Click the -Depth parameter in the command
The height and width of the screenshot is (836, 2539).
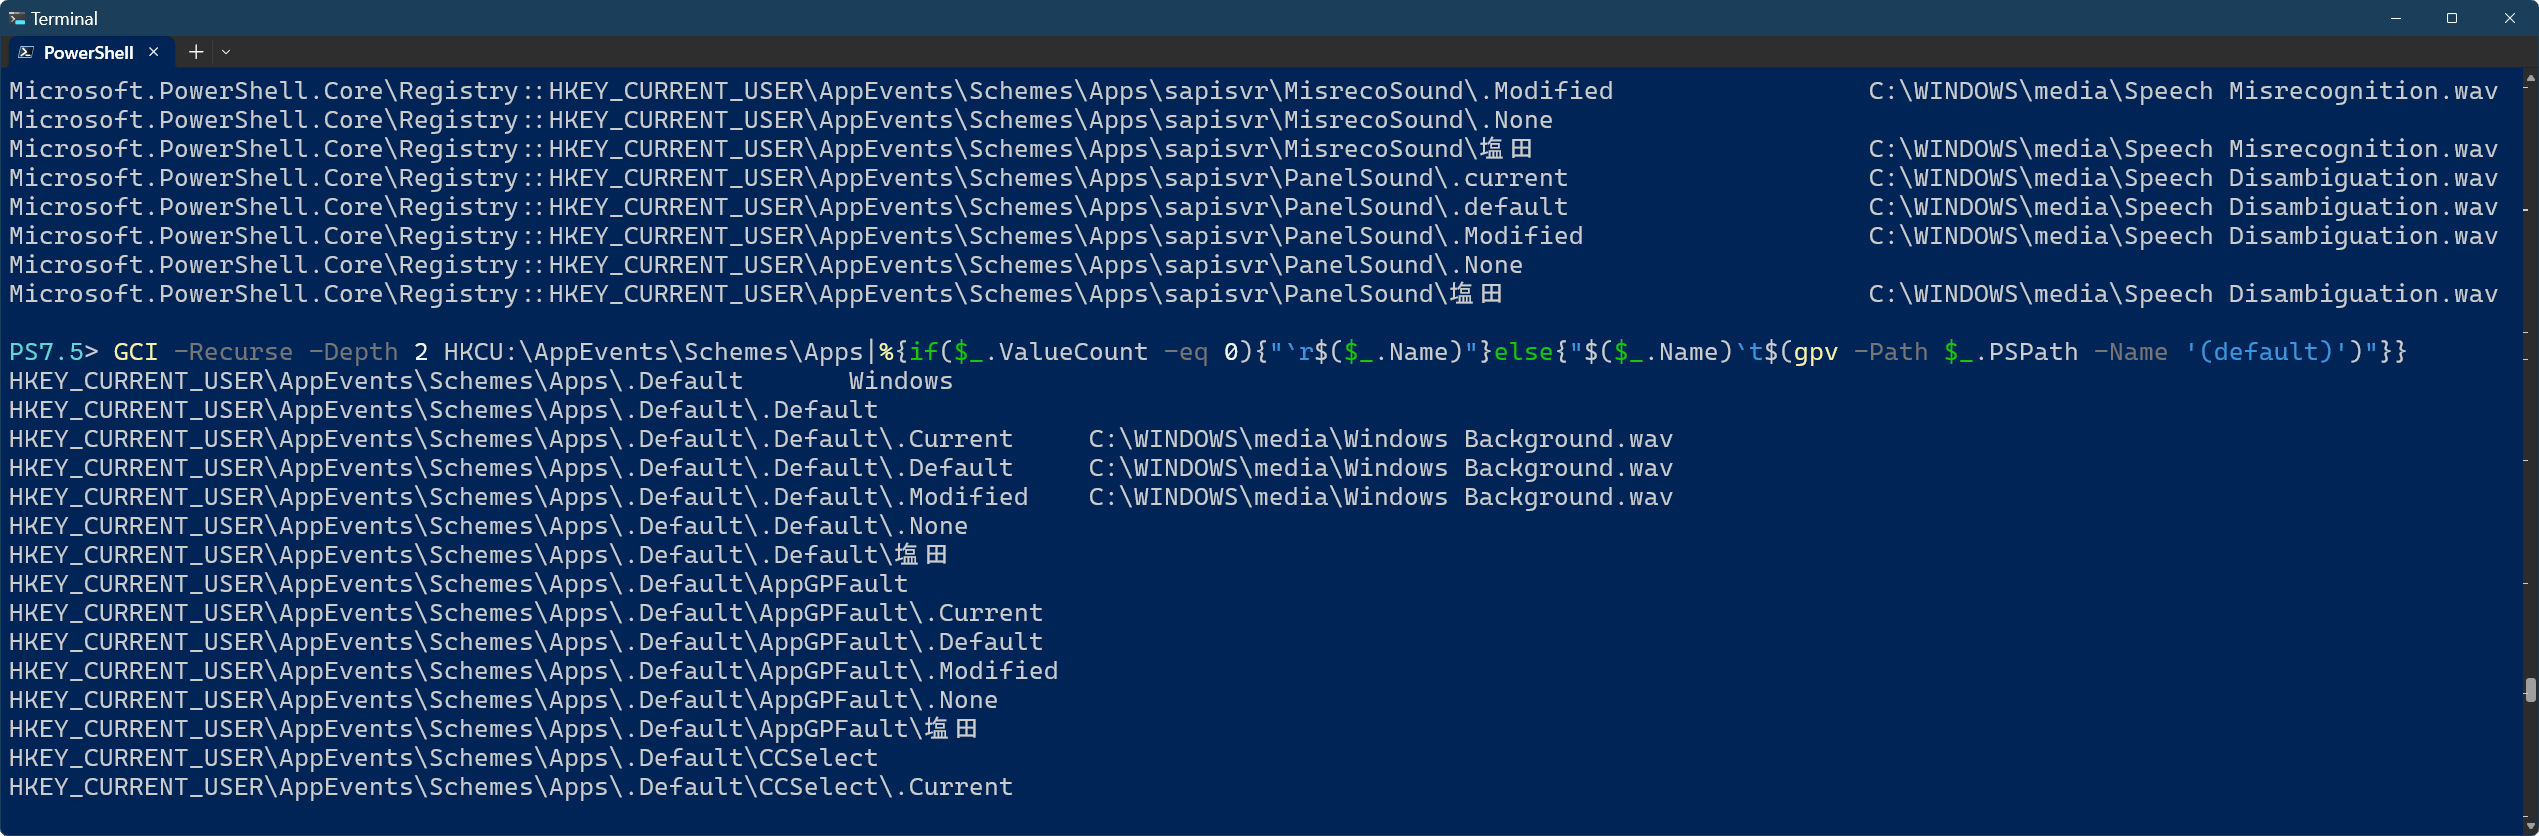353,352
